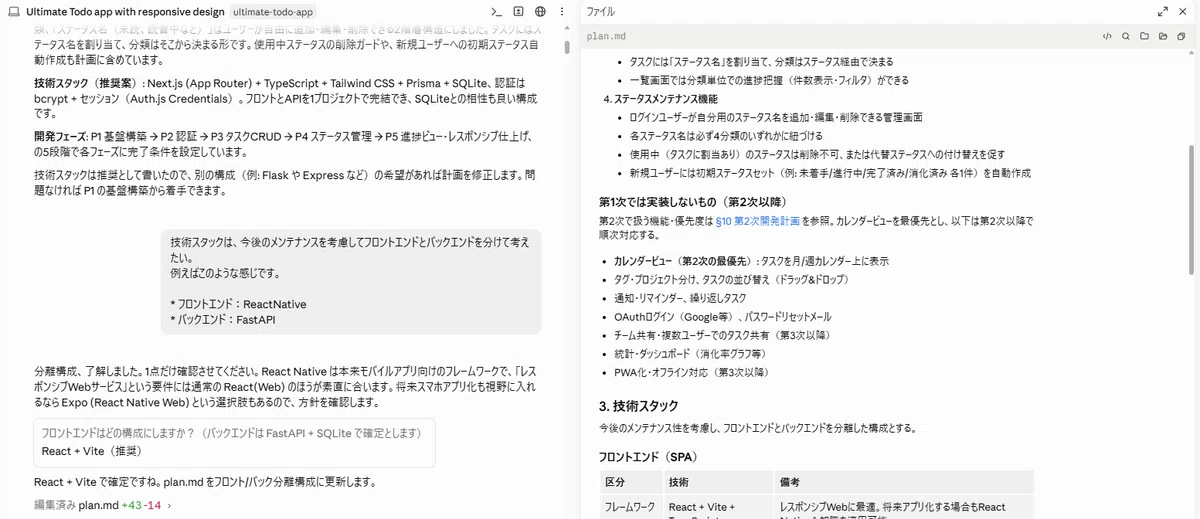Toggle source code view for plan.md
The width and height of the screenshot is (1200, 519).
(1108, 36)
